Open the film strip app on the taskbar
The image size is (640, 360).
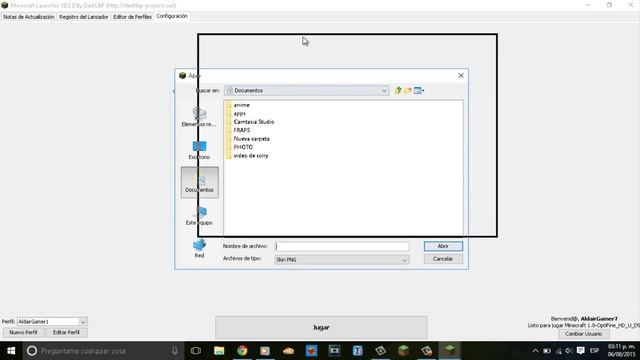tap(334, 351)
